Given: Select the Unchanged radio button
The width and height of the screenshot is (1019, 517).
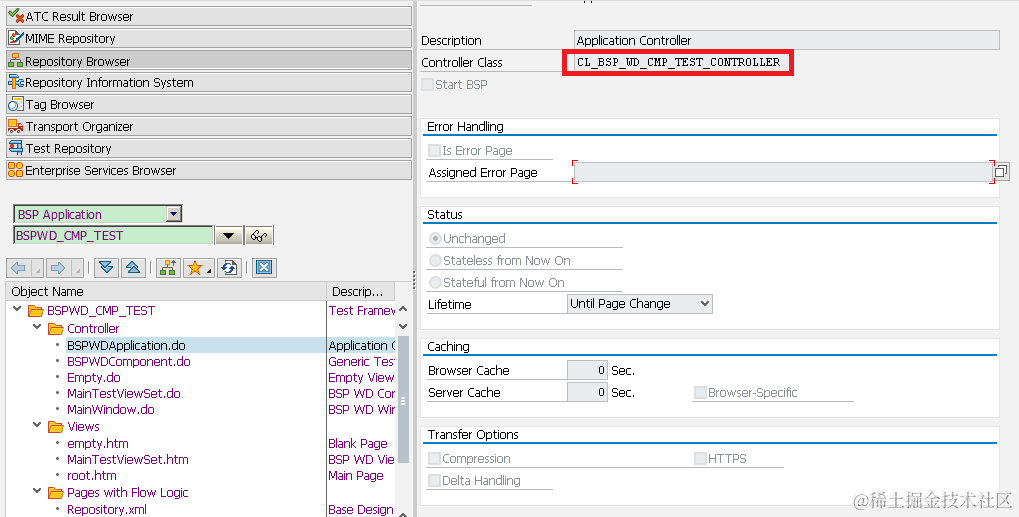Looking at the screenshot, I should (435, 238).
